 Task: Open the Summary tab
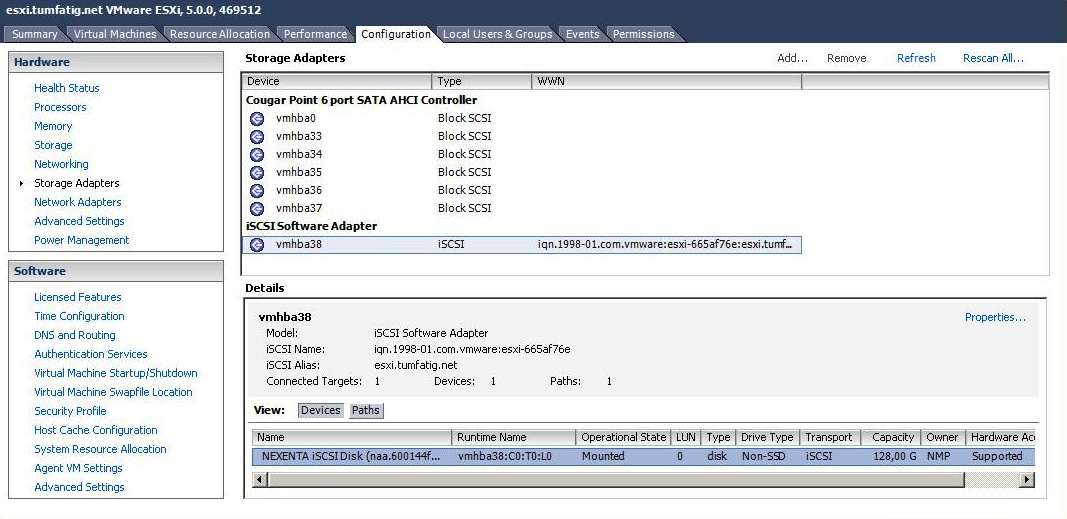pos(34,34)
